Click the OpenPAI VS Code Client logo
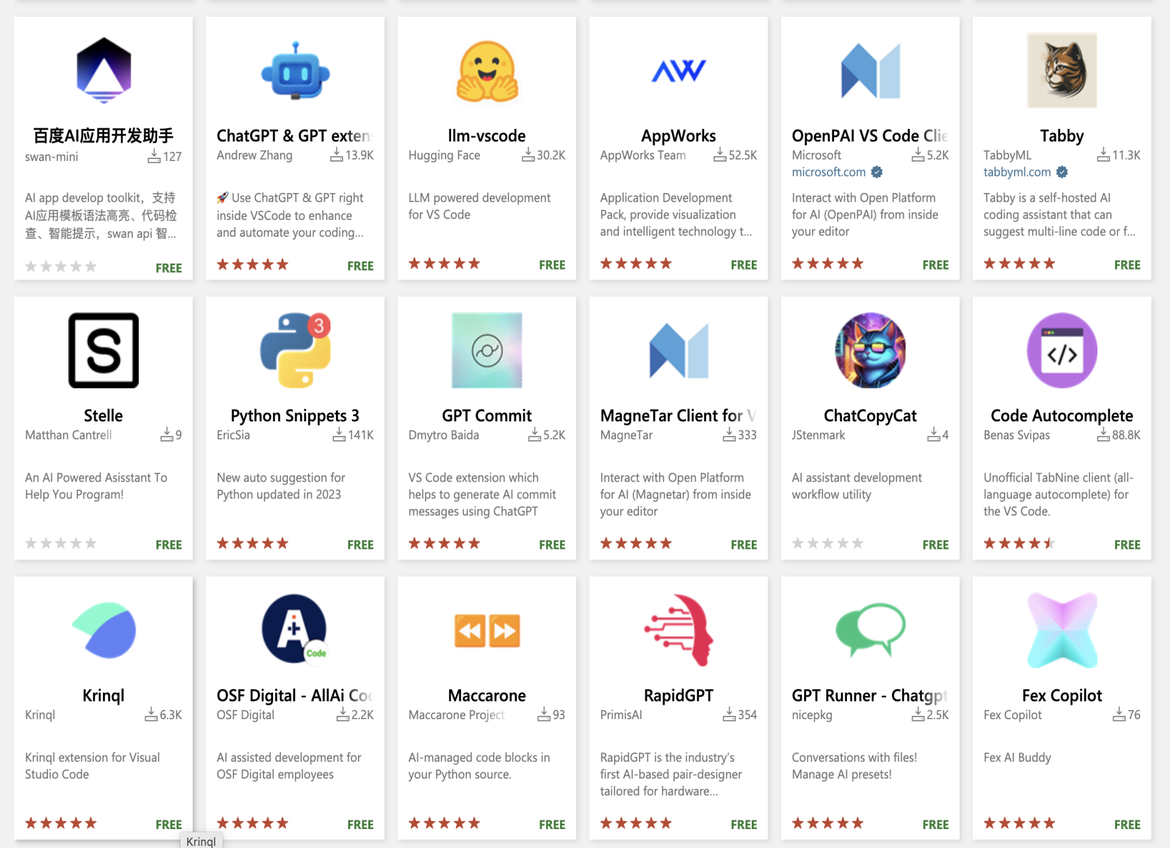The image size is (1170, 848). [870, 71]
